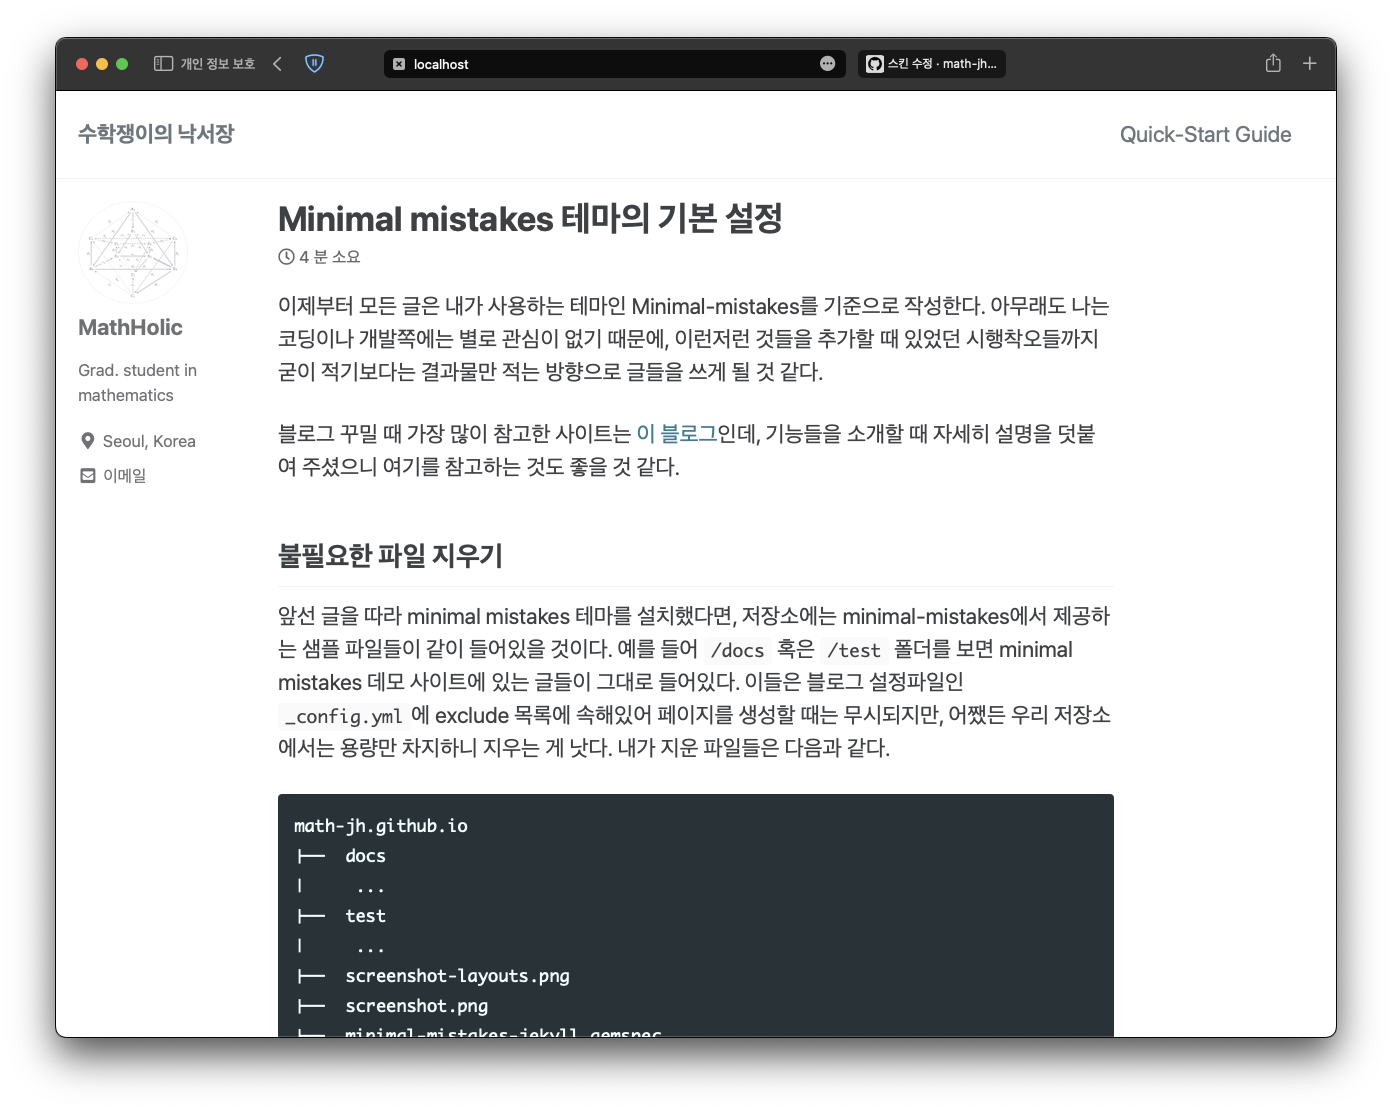Screen dimensions: 1392x1111
Task: Click the '개인 정보 보호' private browsing label
Action: click(x=217, y=64)
